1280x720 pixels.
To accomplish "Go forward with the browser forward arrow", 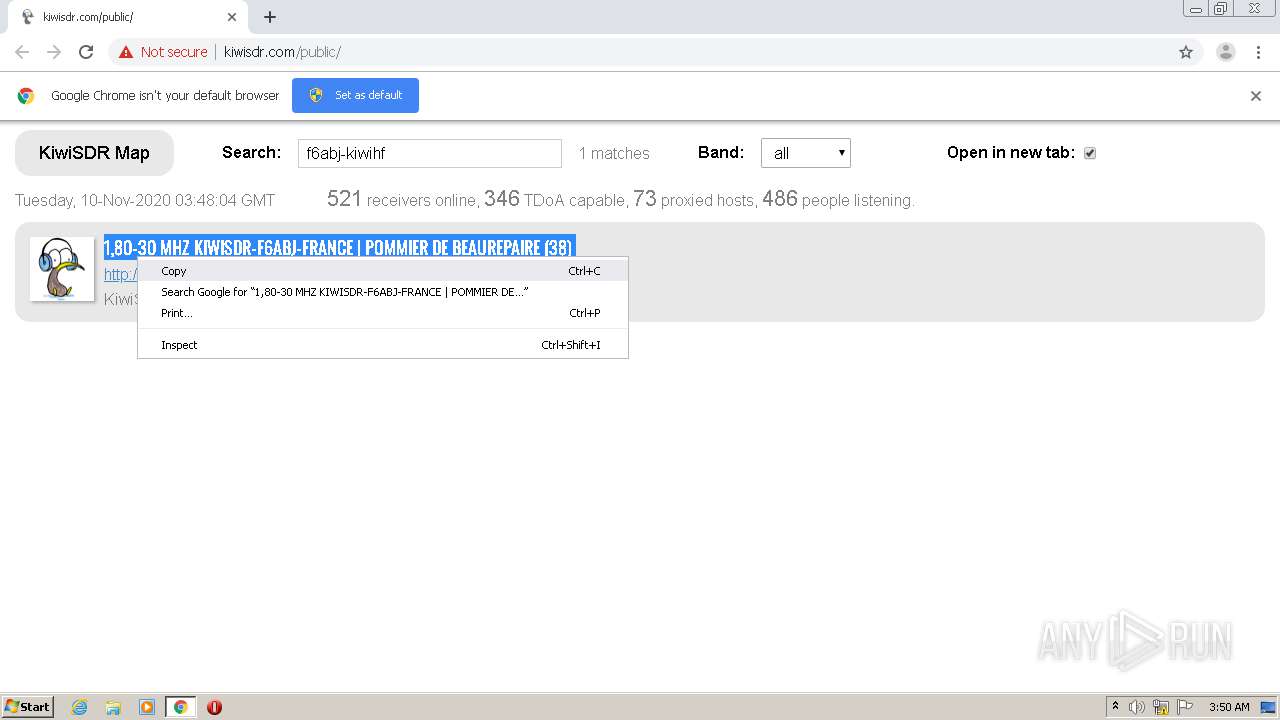I will [54, 52].
